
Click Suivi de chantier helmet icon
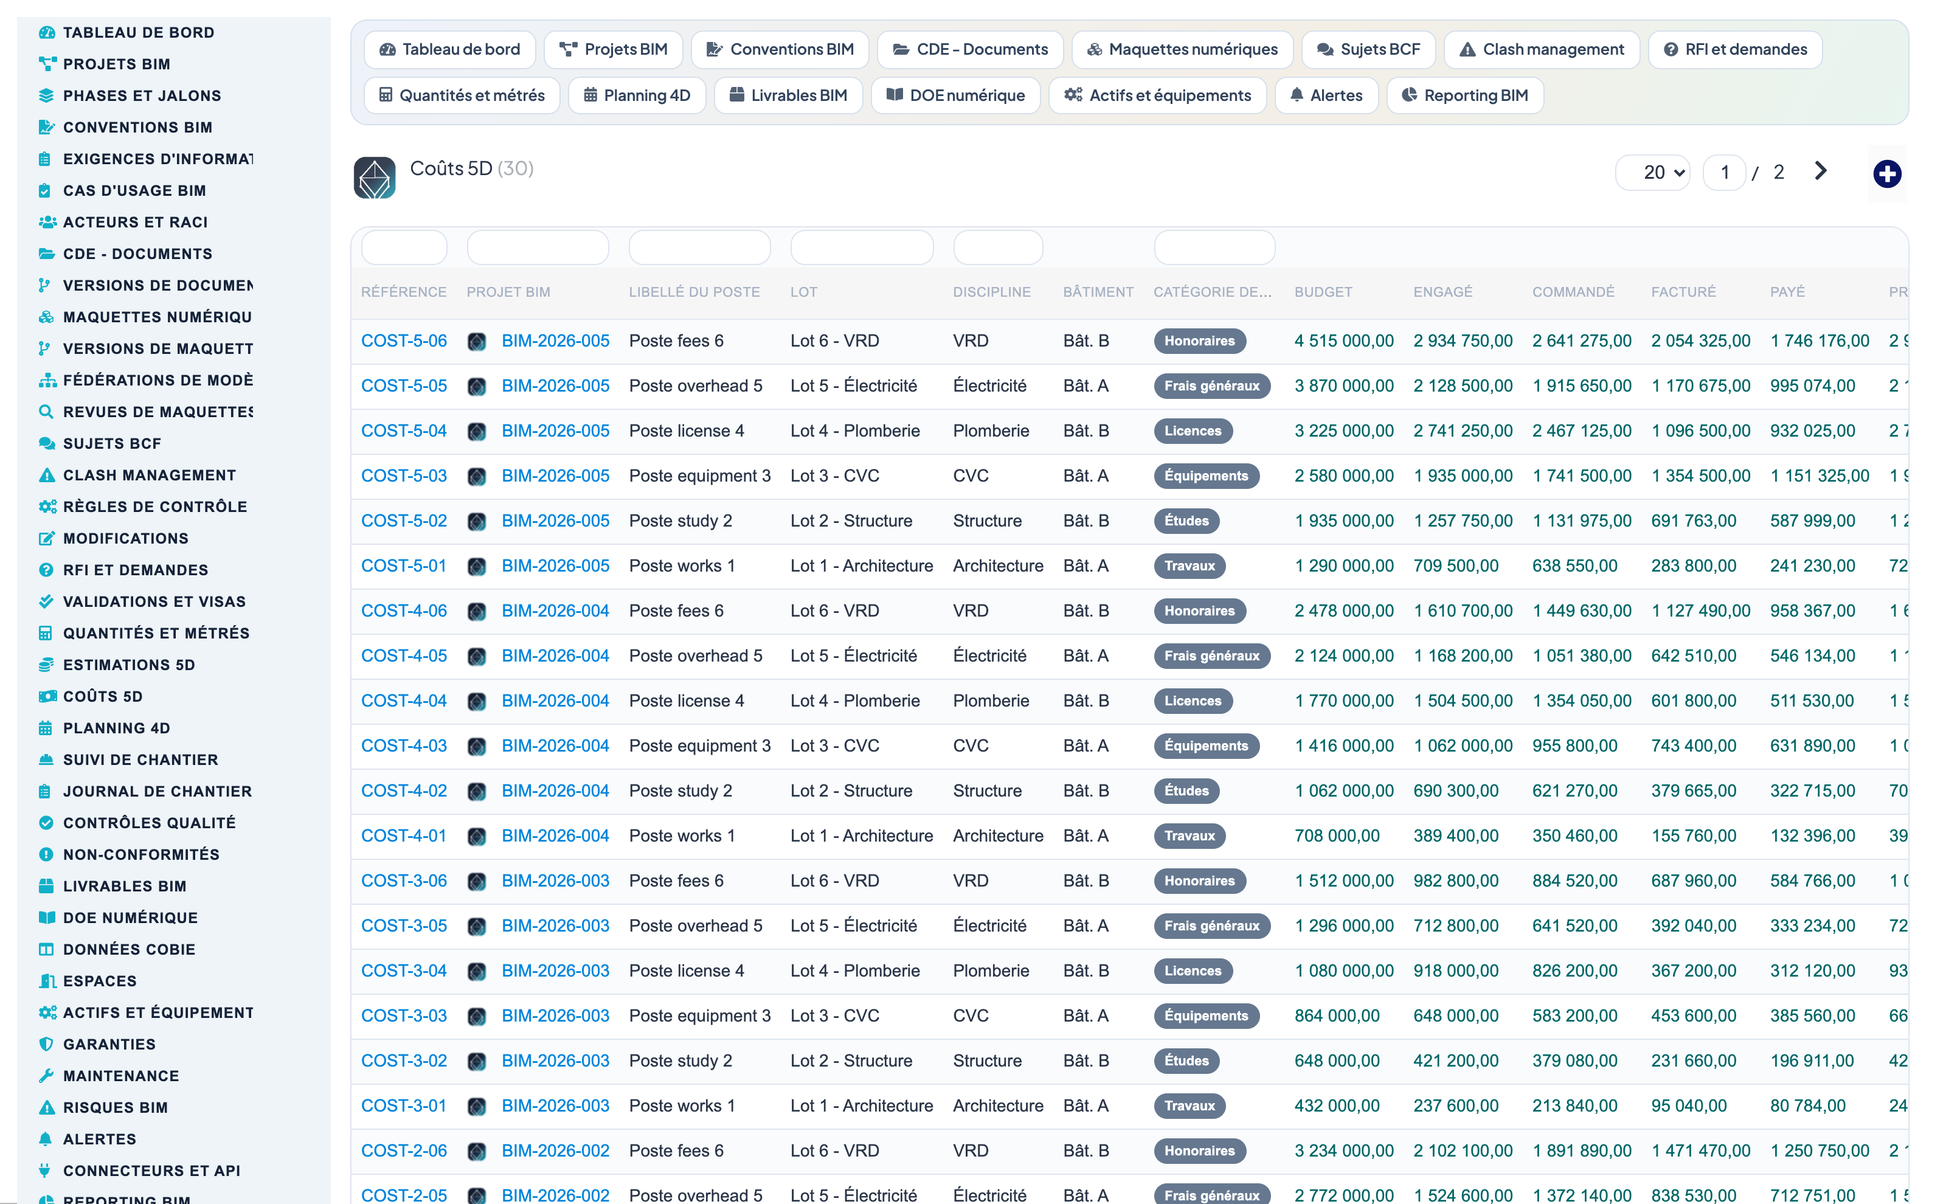tap(46, 760)
